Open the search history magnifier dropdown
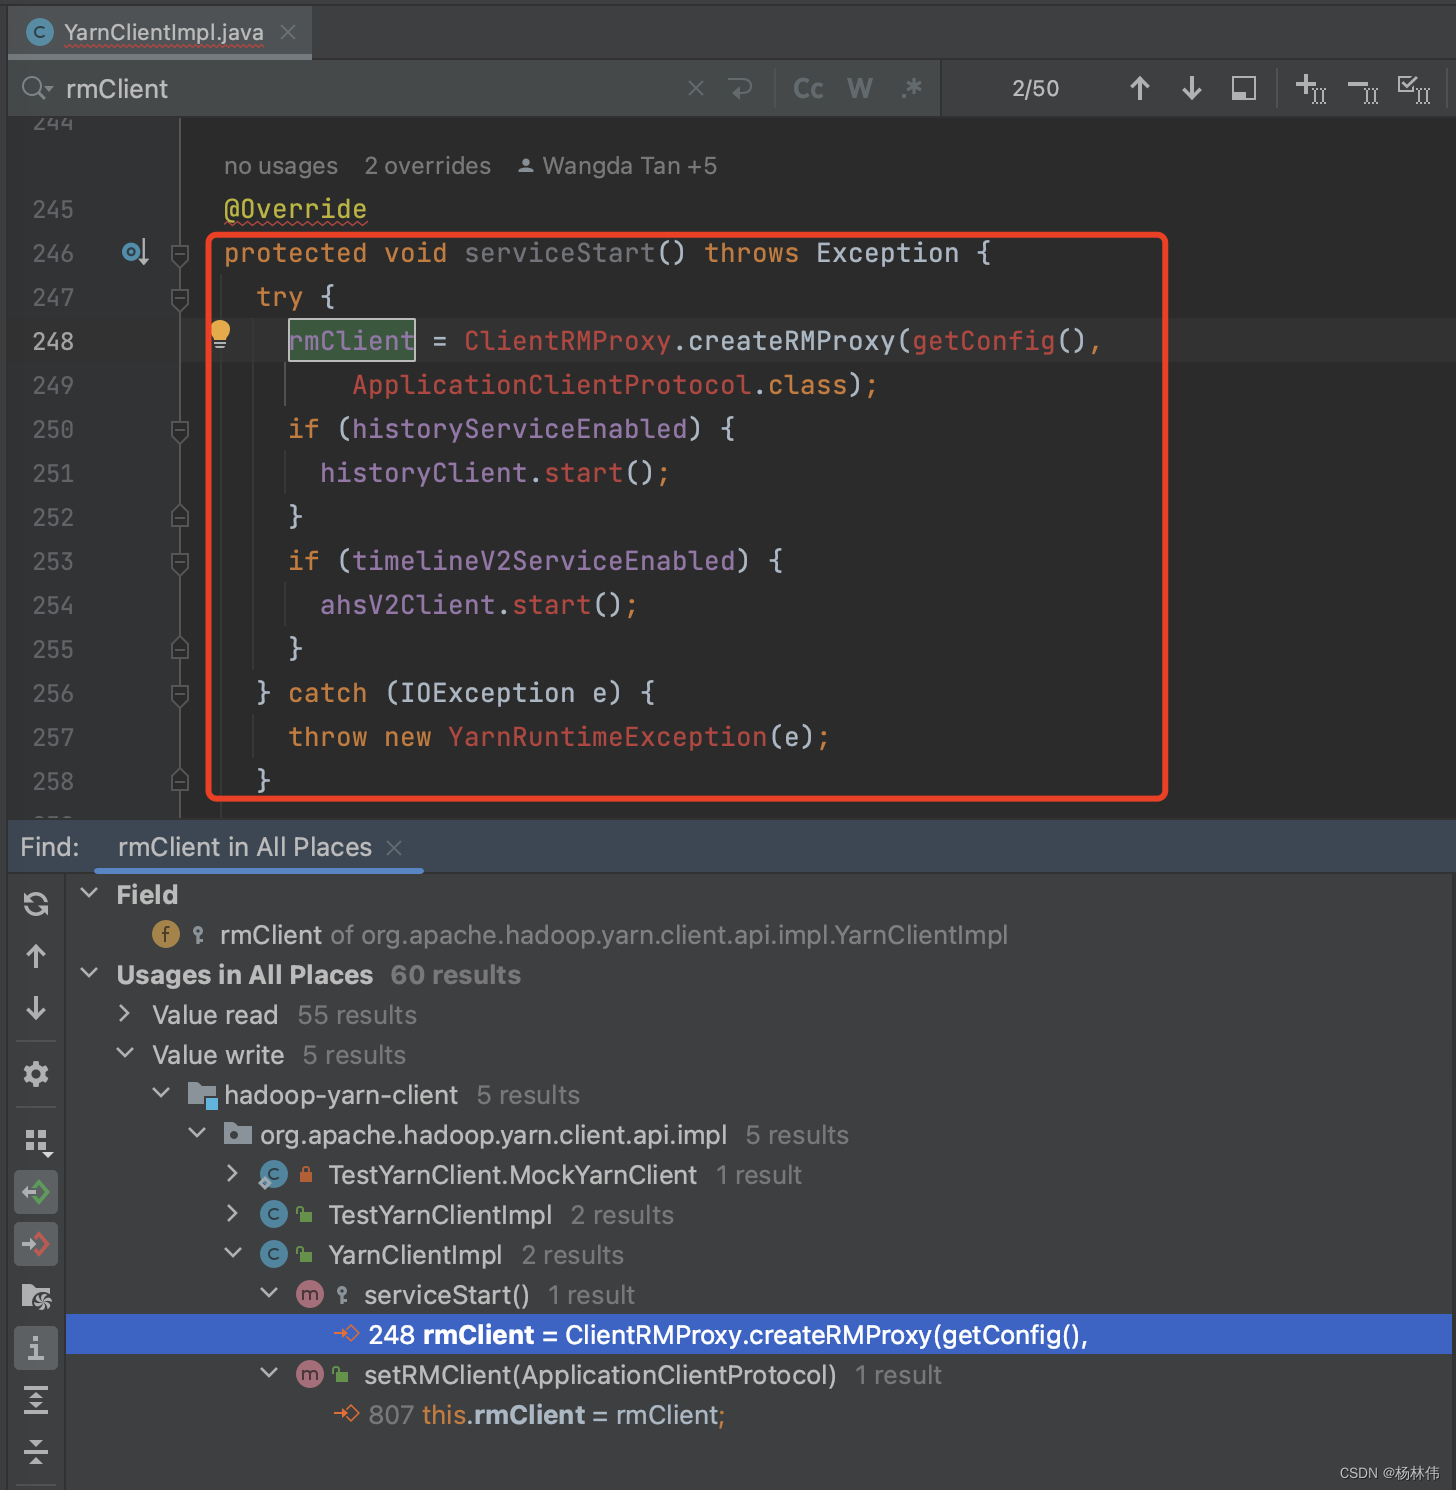The height and width of the screenshot is (1490, 1456). (x=36, y=88)
